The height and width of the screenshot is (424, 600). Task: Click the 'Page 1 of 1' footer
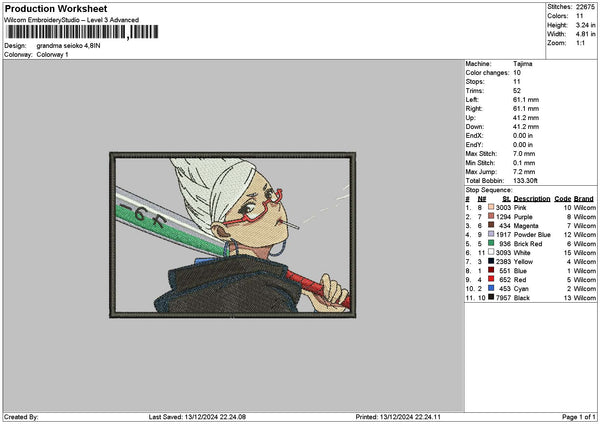[579, 417]
